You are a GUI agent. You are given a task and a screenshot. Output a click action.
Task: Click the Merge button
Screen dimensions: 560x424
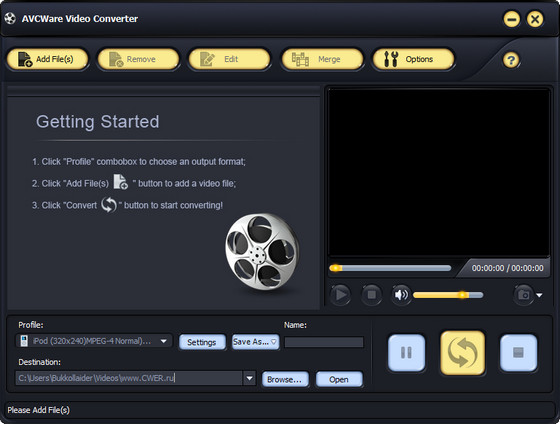(322, 59)
